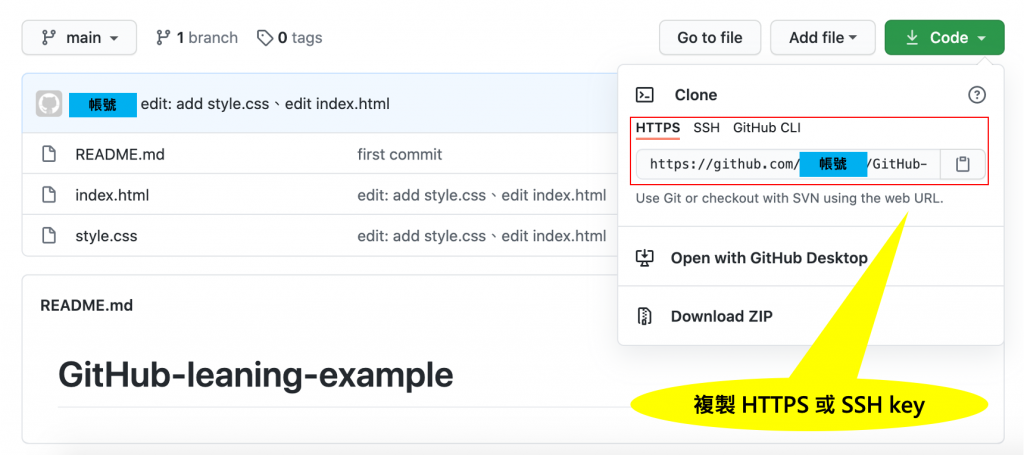Open the 'first commit' message link

coord(400,155)
